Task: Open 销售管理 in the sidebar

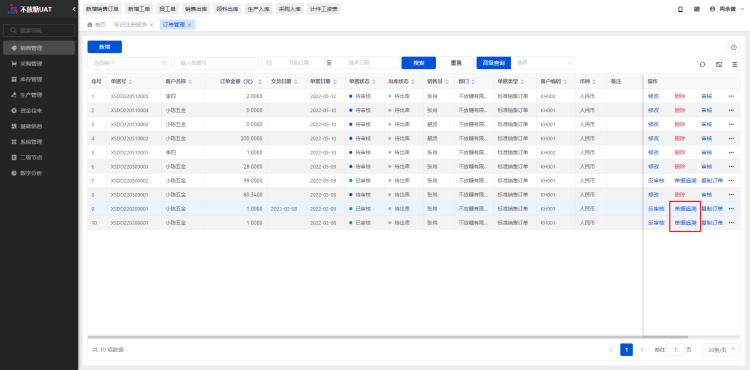Action: (x=39, y=48)
